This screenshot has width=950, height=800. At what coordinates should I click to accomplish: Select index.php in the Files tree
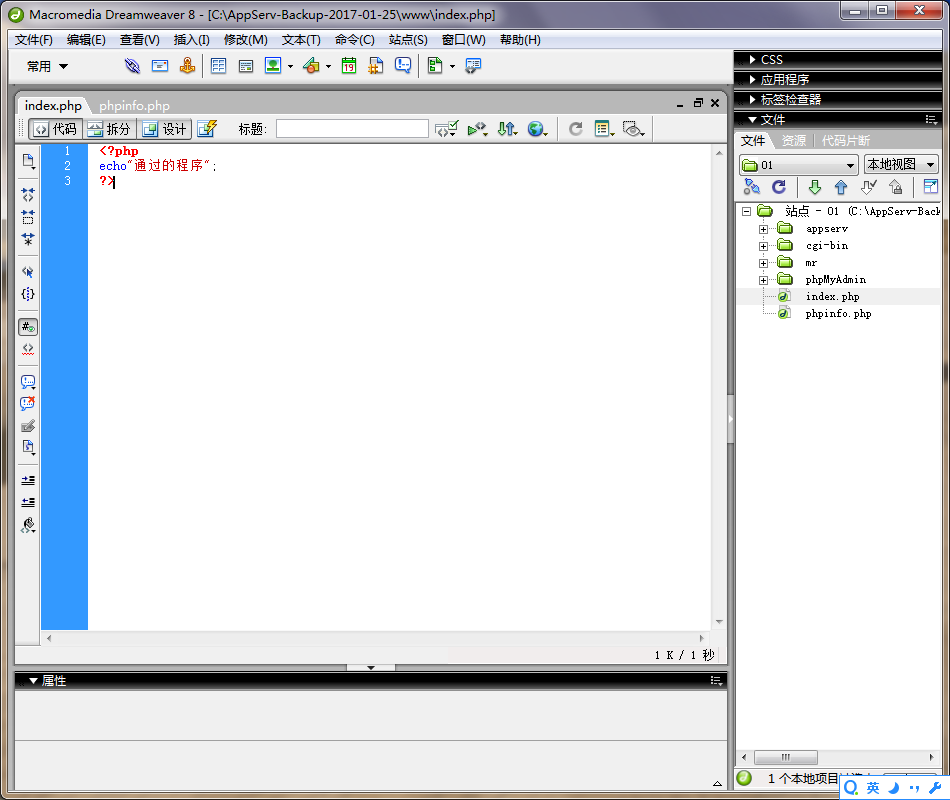coord(832,296)
